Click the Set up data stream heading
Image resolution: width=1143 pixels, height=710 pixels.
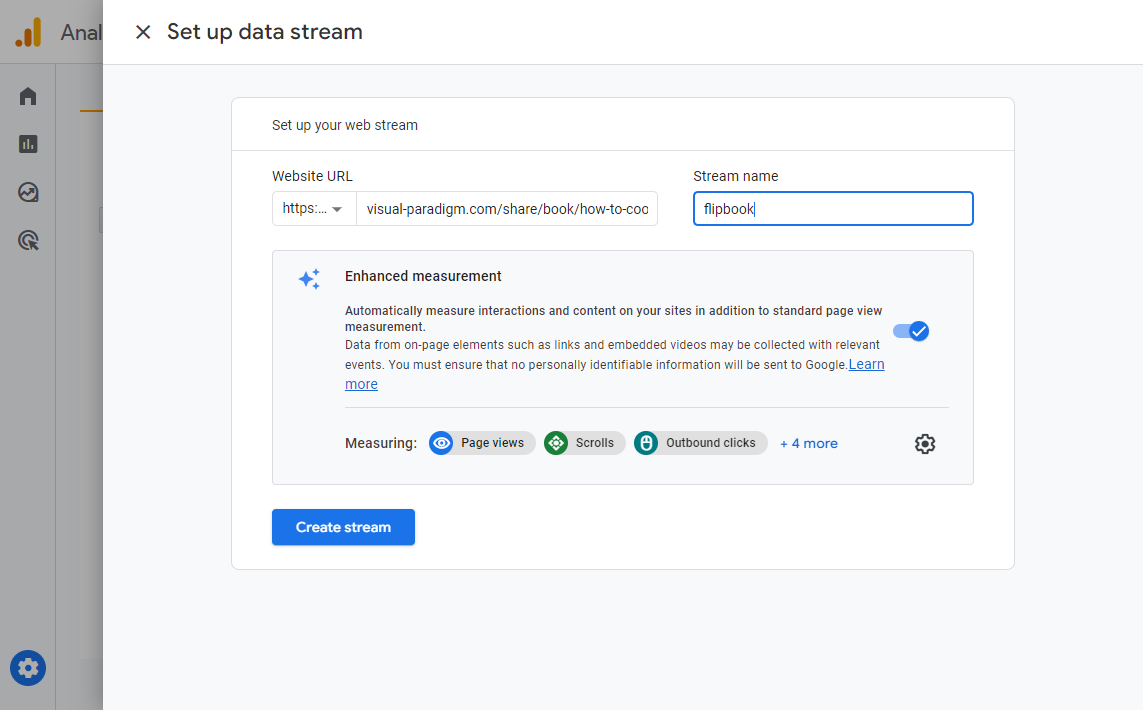click(264, 32)
